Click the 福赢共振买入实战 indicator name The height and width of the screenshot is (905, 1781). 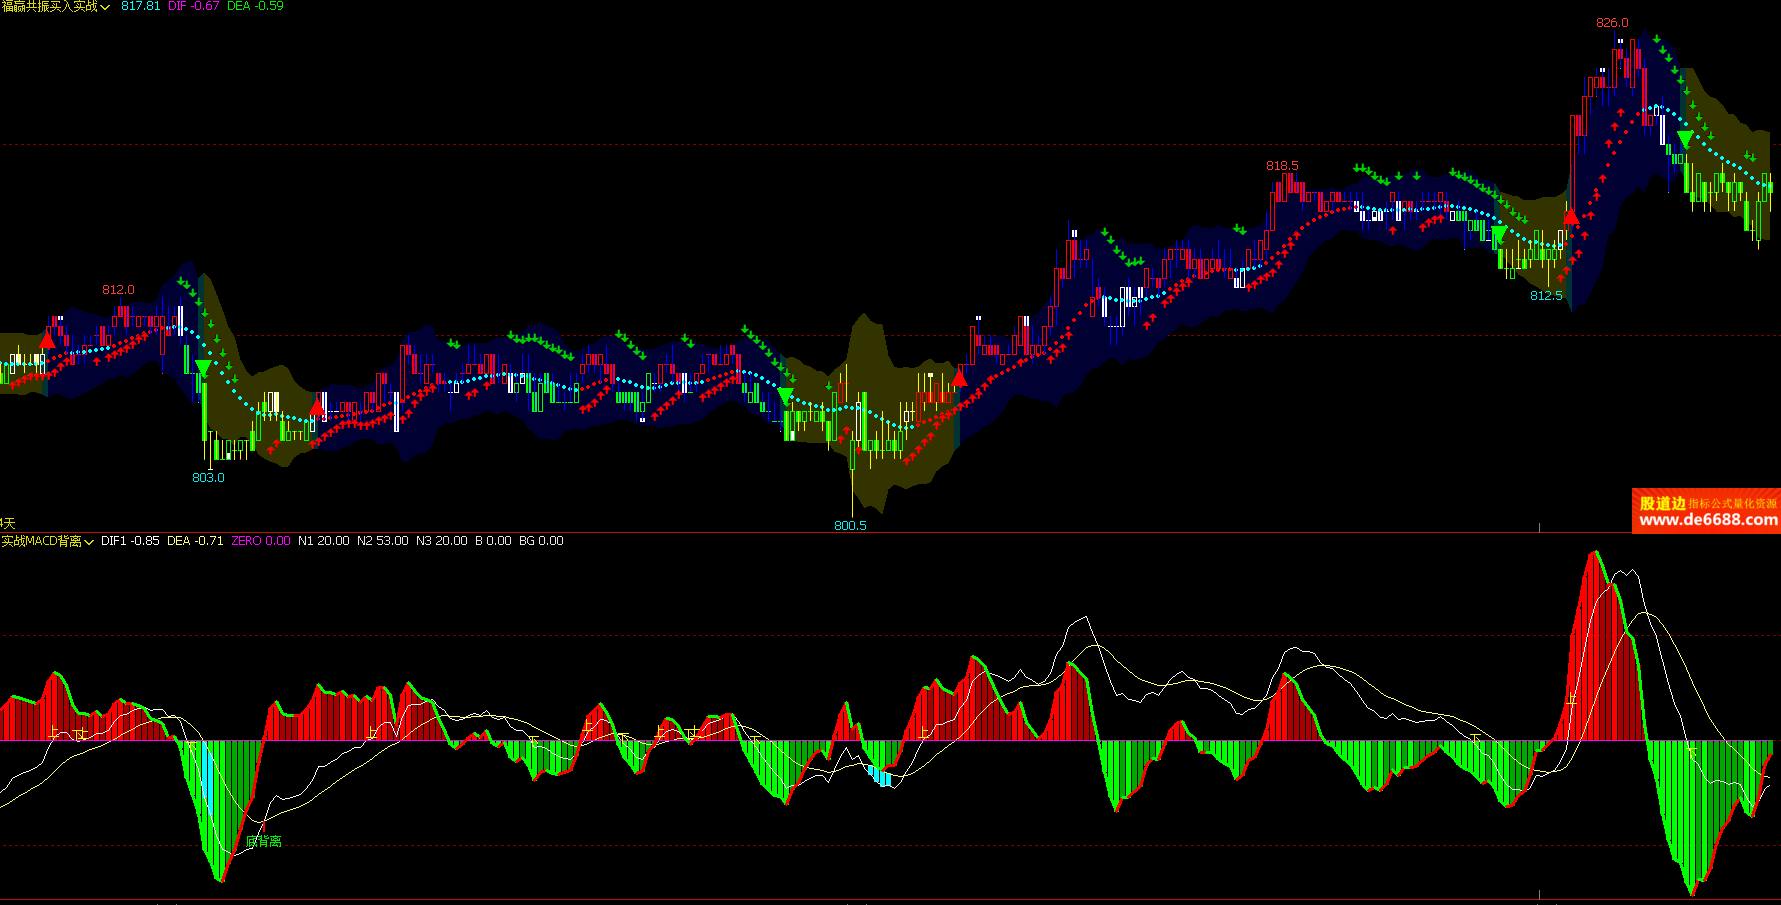[x=49, y=7]
